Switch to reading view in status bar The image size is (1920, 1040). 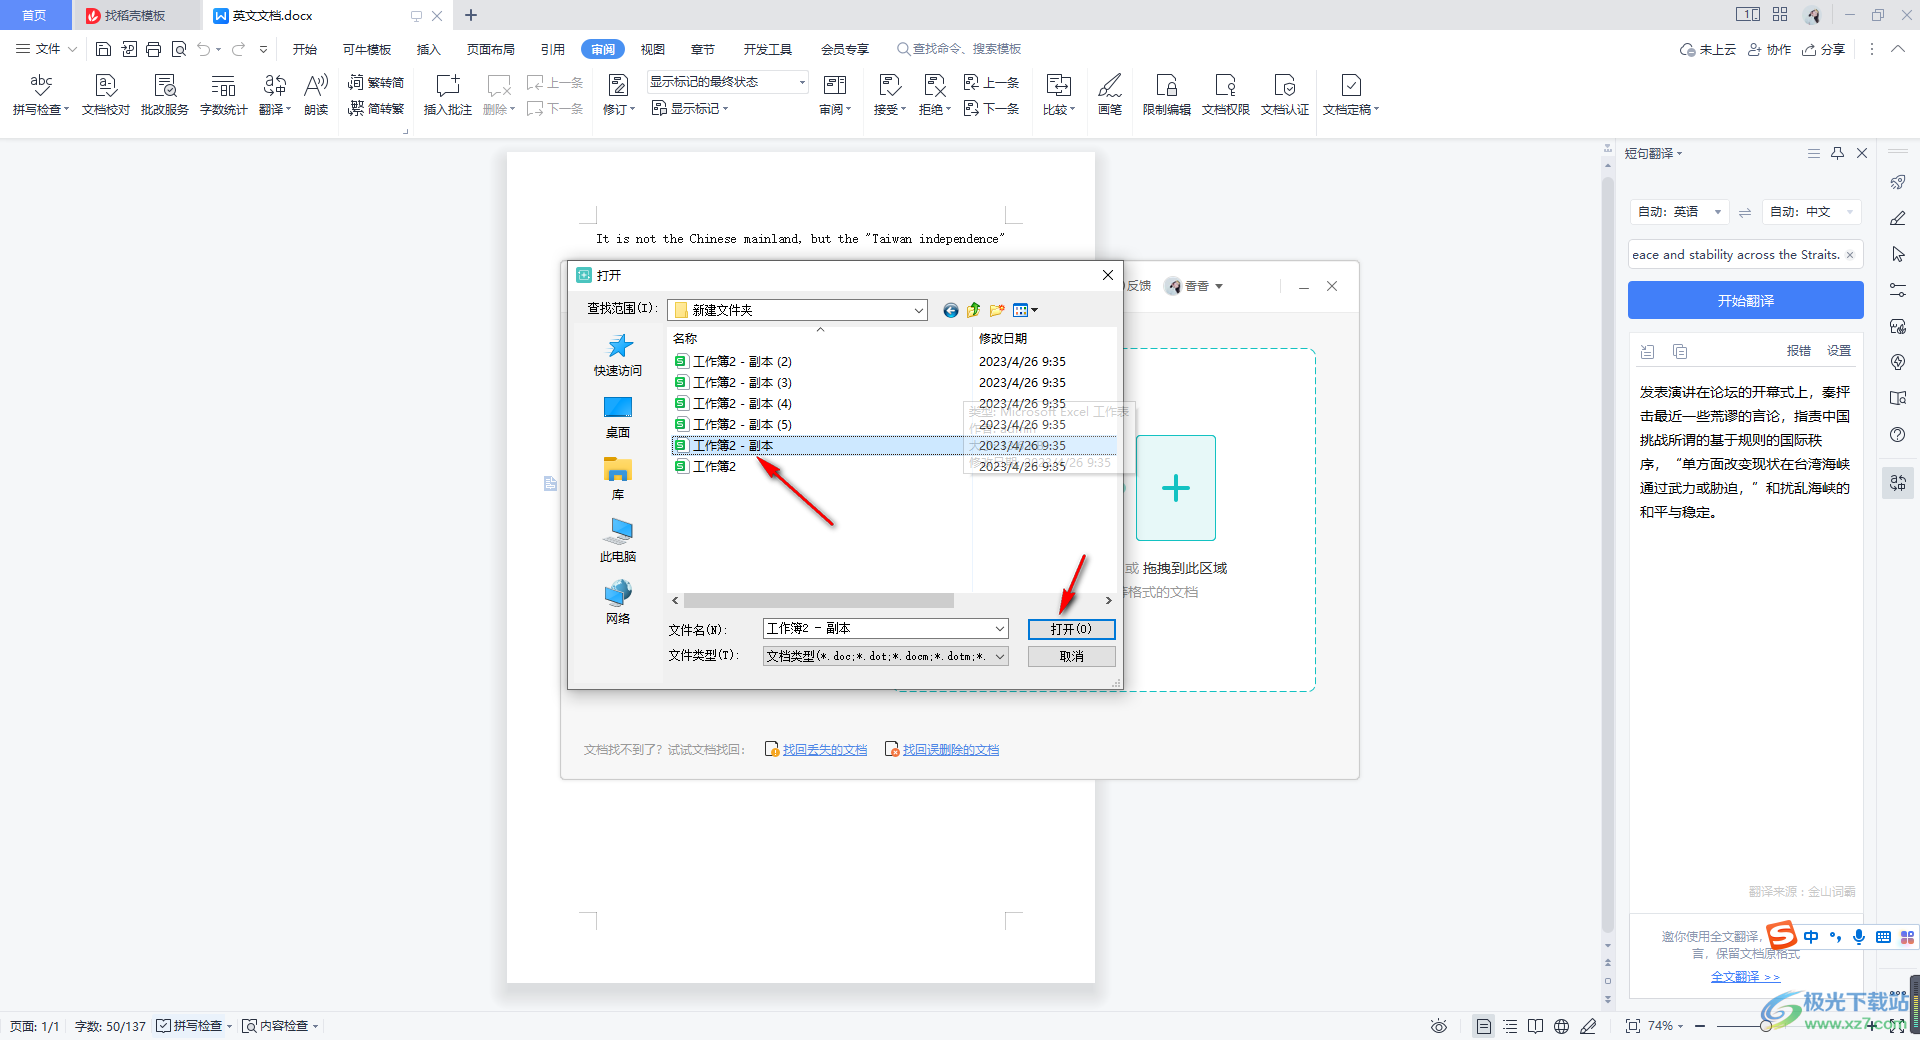1536,1026
